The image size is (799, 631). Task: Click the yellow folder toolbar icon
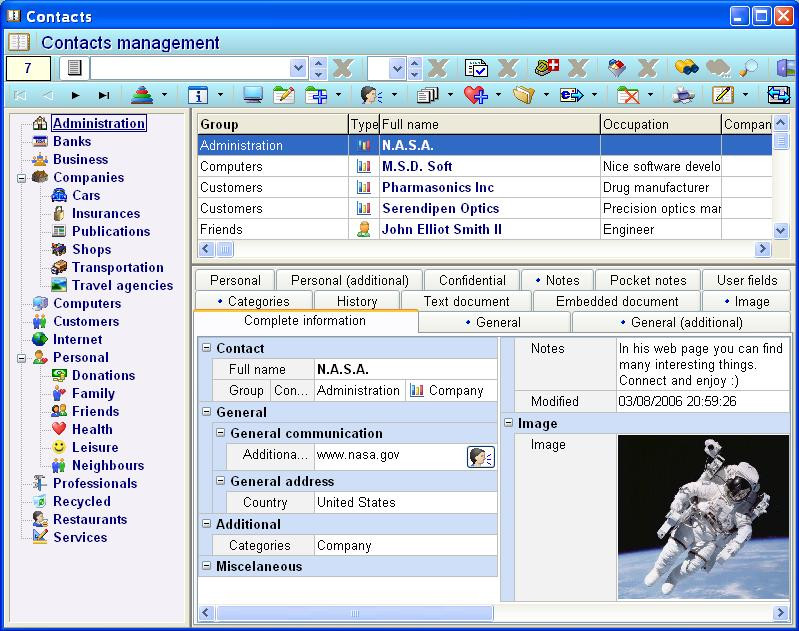coord(524,95)
